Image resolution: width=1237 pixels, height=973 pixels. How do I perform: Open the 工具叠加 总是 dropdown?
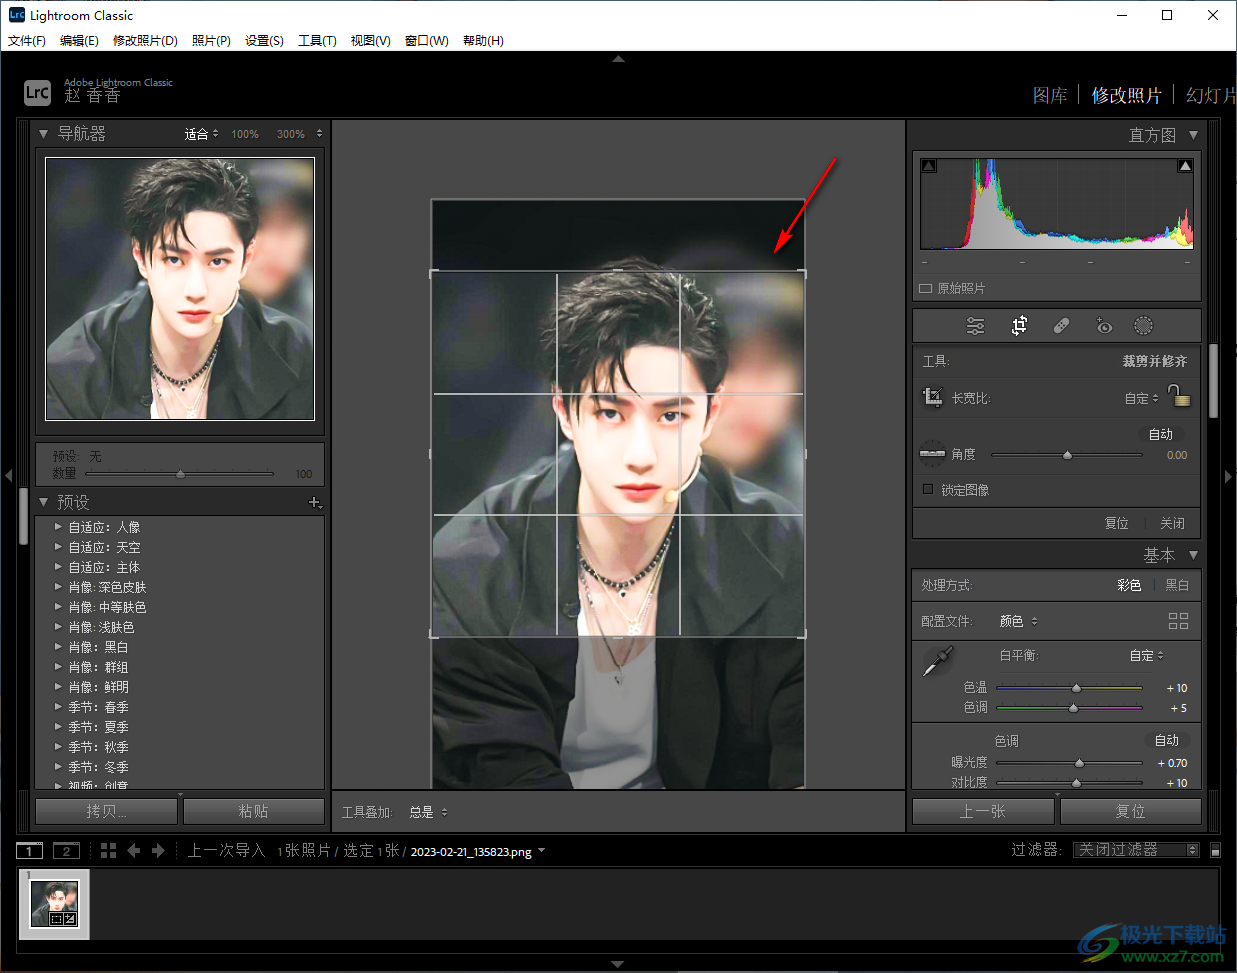pos(429,812)
